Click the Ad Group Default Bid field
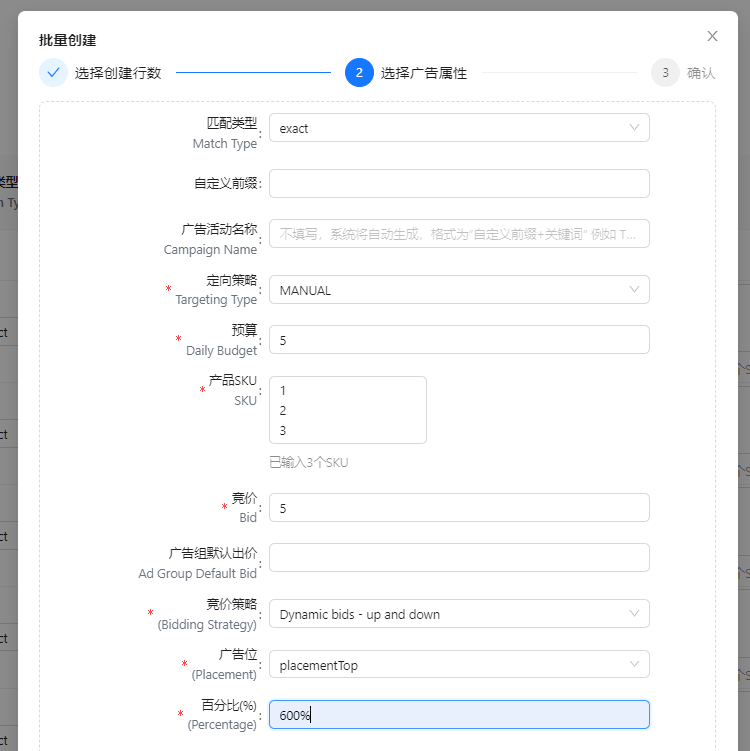Screen dimensions: 750x751 [x=459, y=558]
